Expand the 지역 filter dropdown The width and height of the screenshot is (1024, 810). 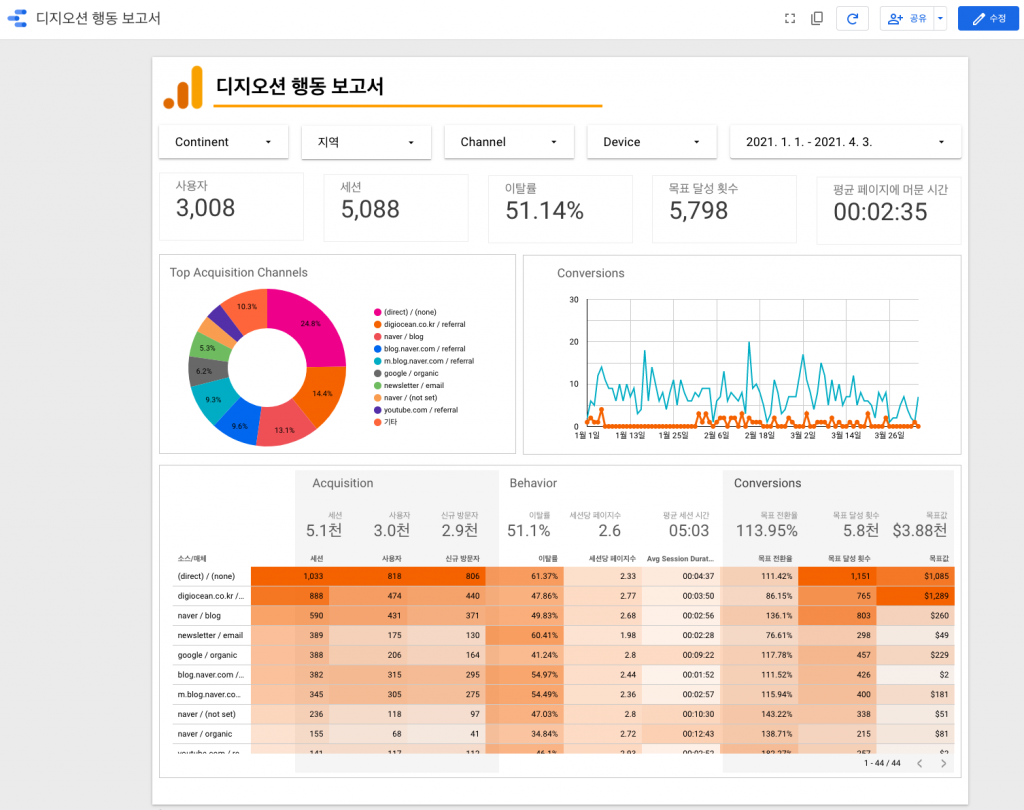point(366,142)
